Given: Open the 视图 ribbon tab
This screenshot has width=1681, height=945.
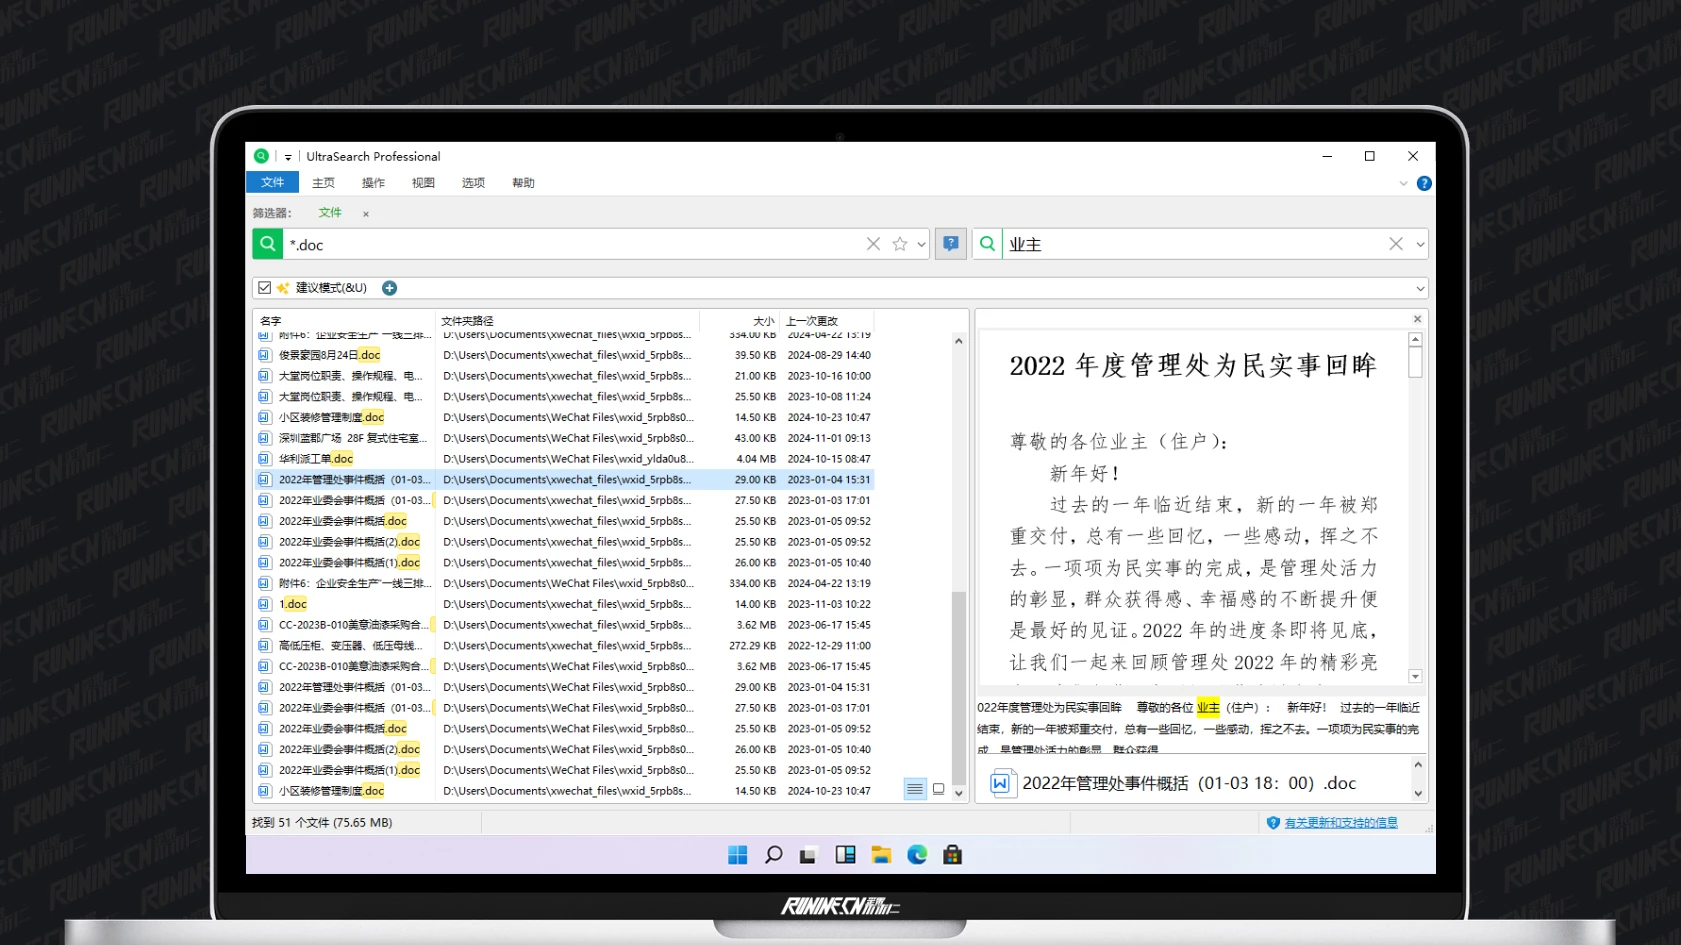Looking at the screenshot, I should point(423,183).
